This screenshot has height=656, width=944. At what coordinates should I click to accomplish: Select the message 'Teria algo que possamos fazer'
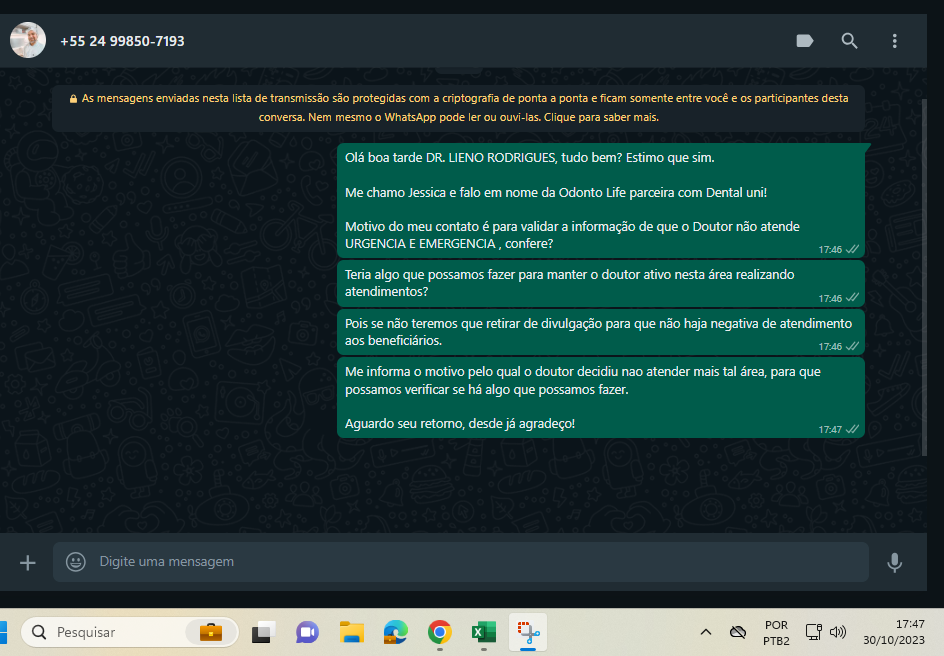600,283
